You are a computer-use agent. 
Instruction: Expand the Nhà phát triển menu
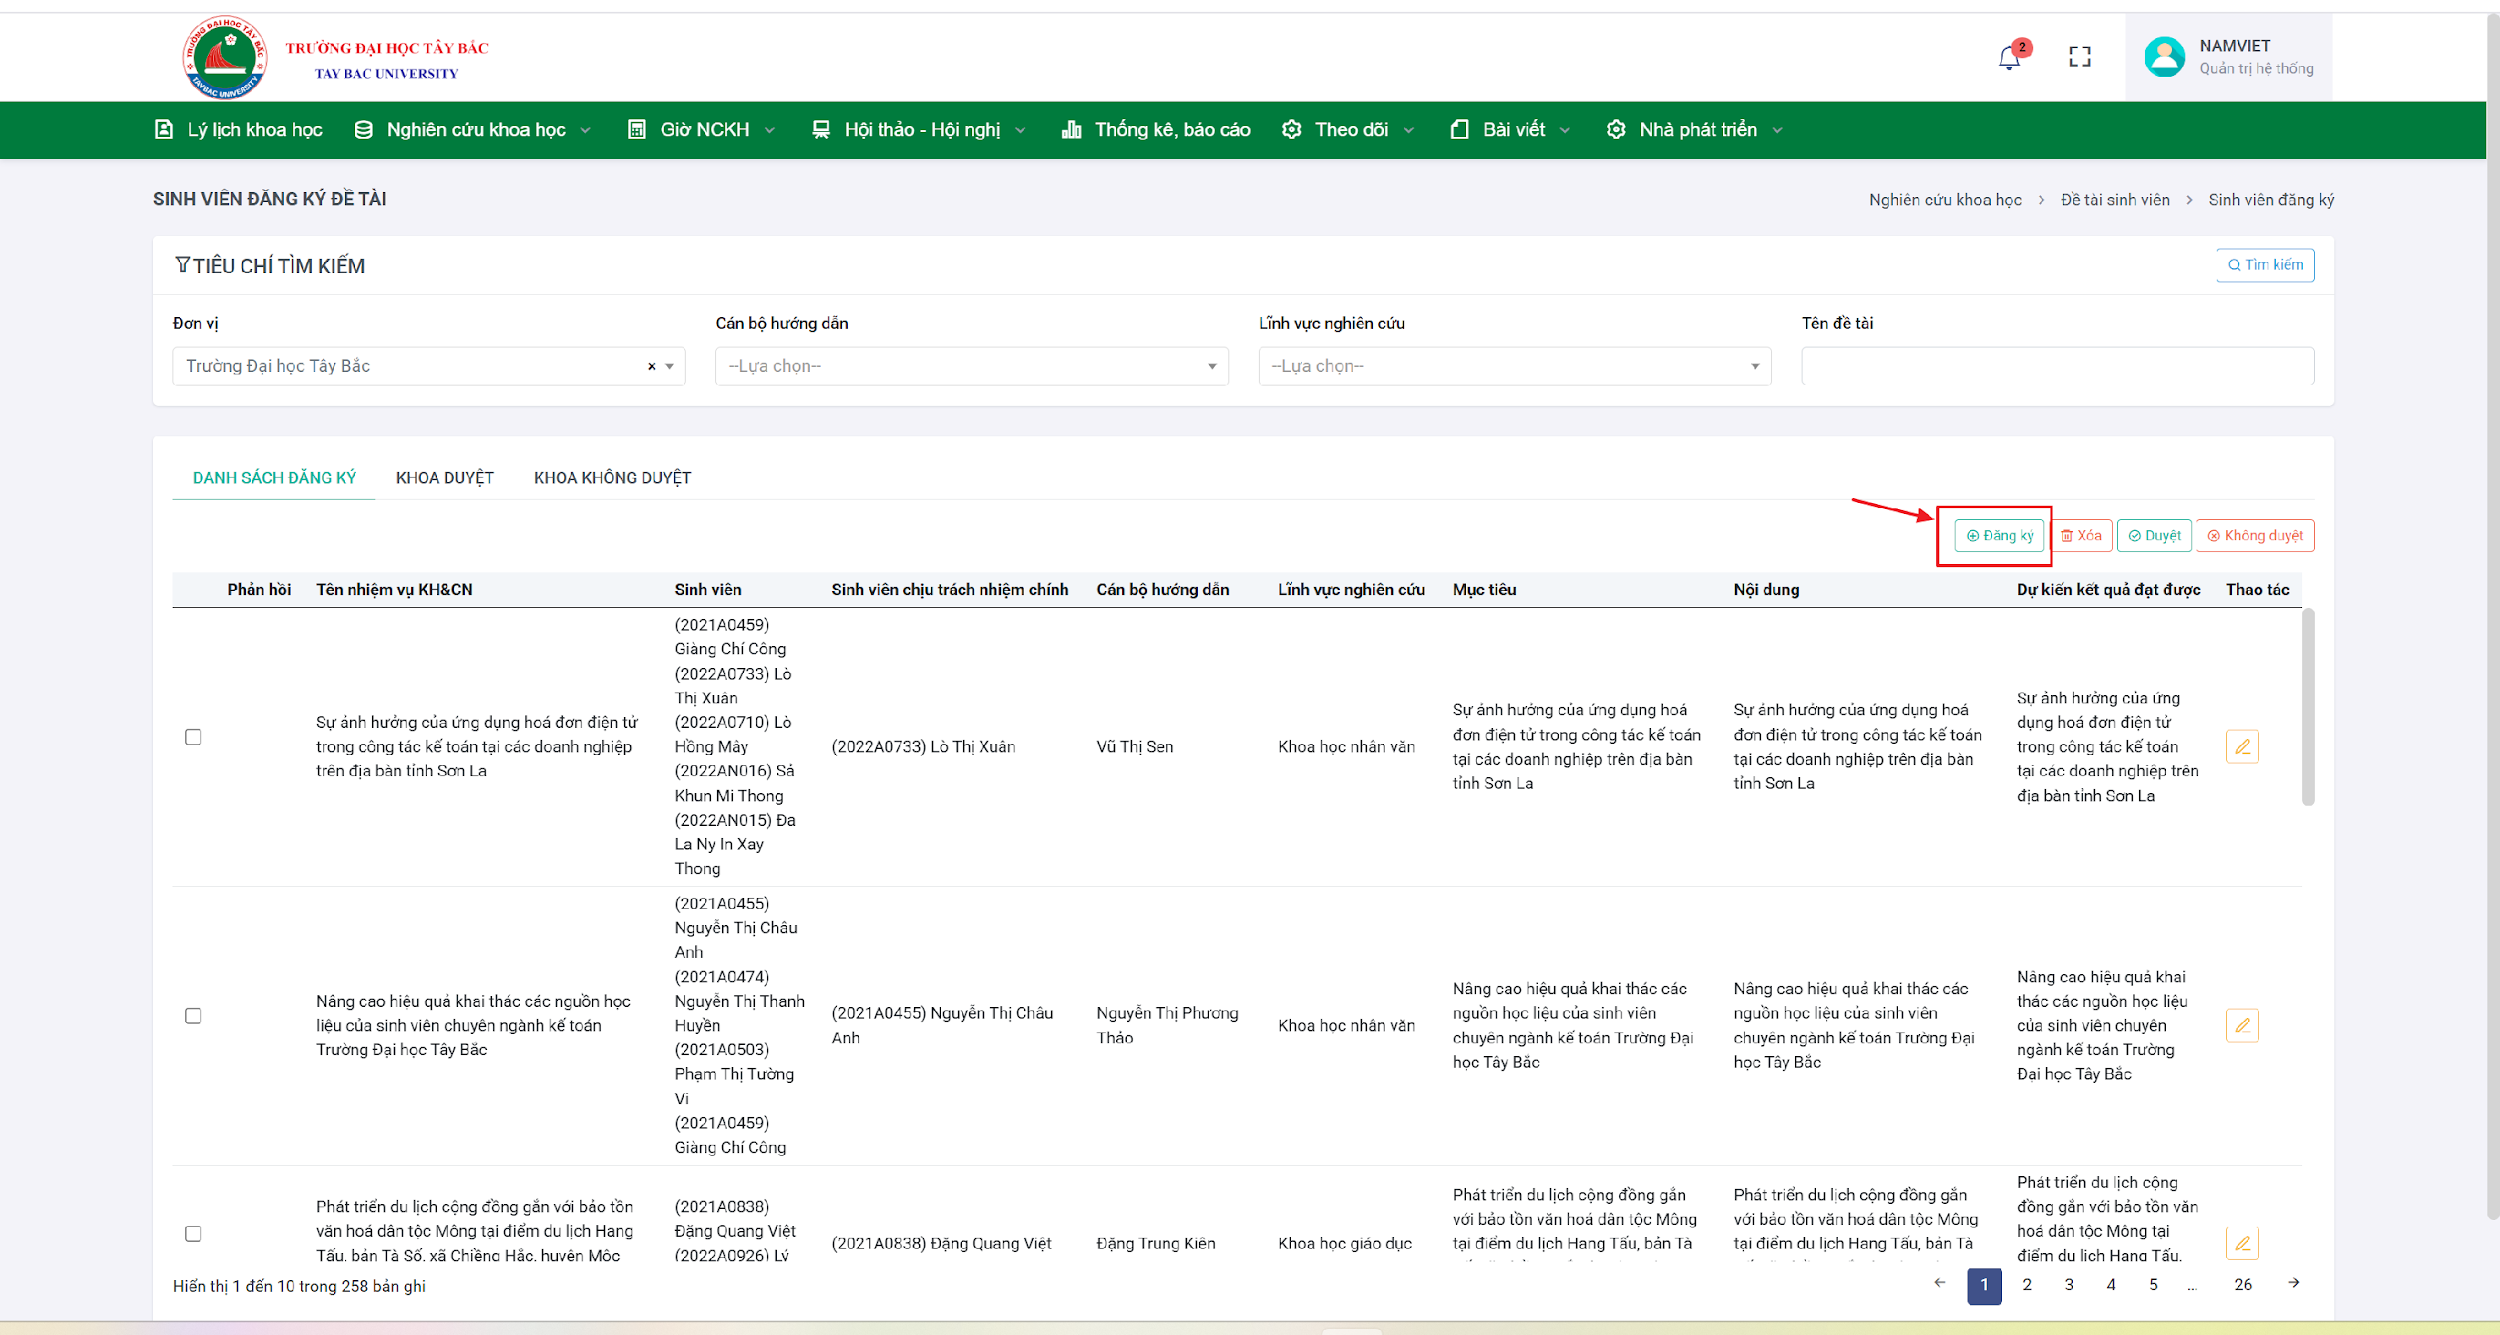[1695, 130]
